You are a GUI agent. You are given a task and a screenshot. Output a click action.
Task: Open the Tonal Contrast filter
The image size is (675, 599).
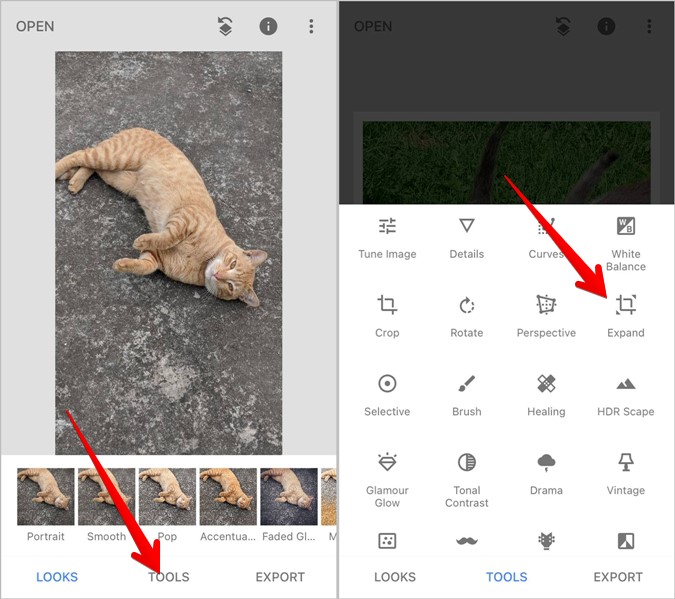tap(467, 481)
